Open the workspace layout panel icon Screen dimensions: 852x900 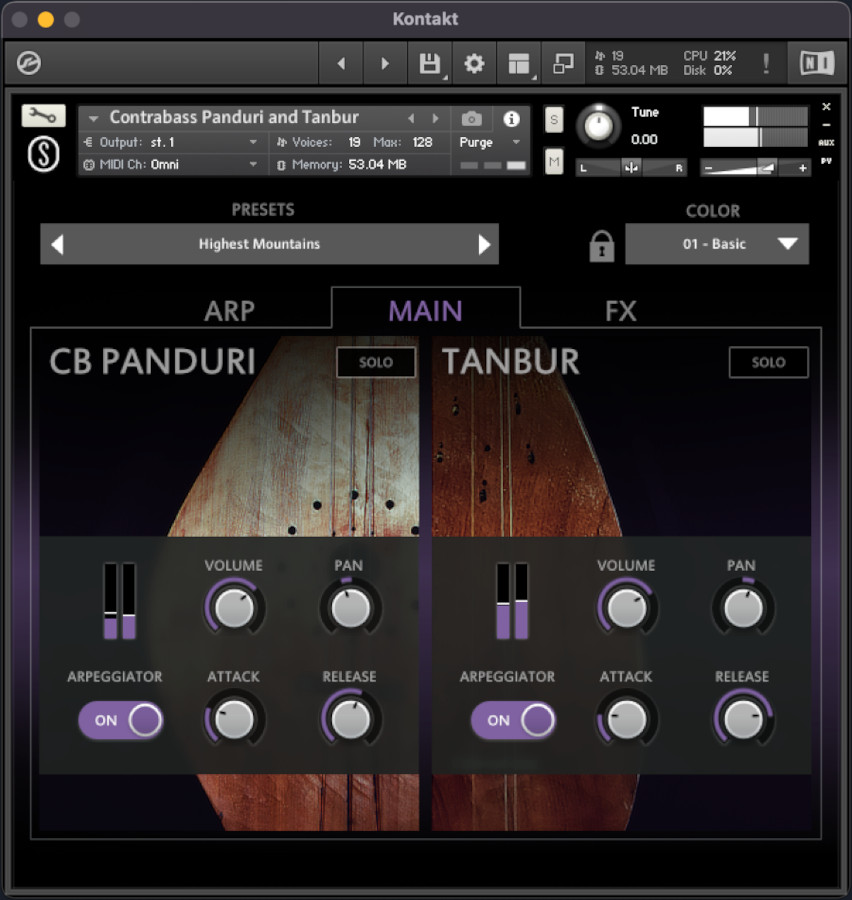tap(519, 63)
